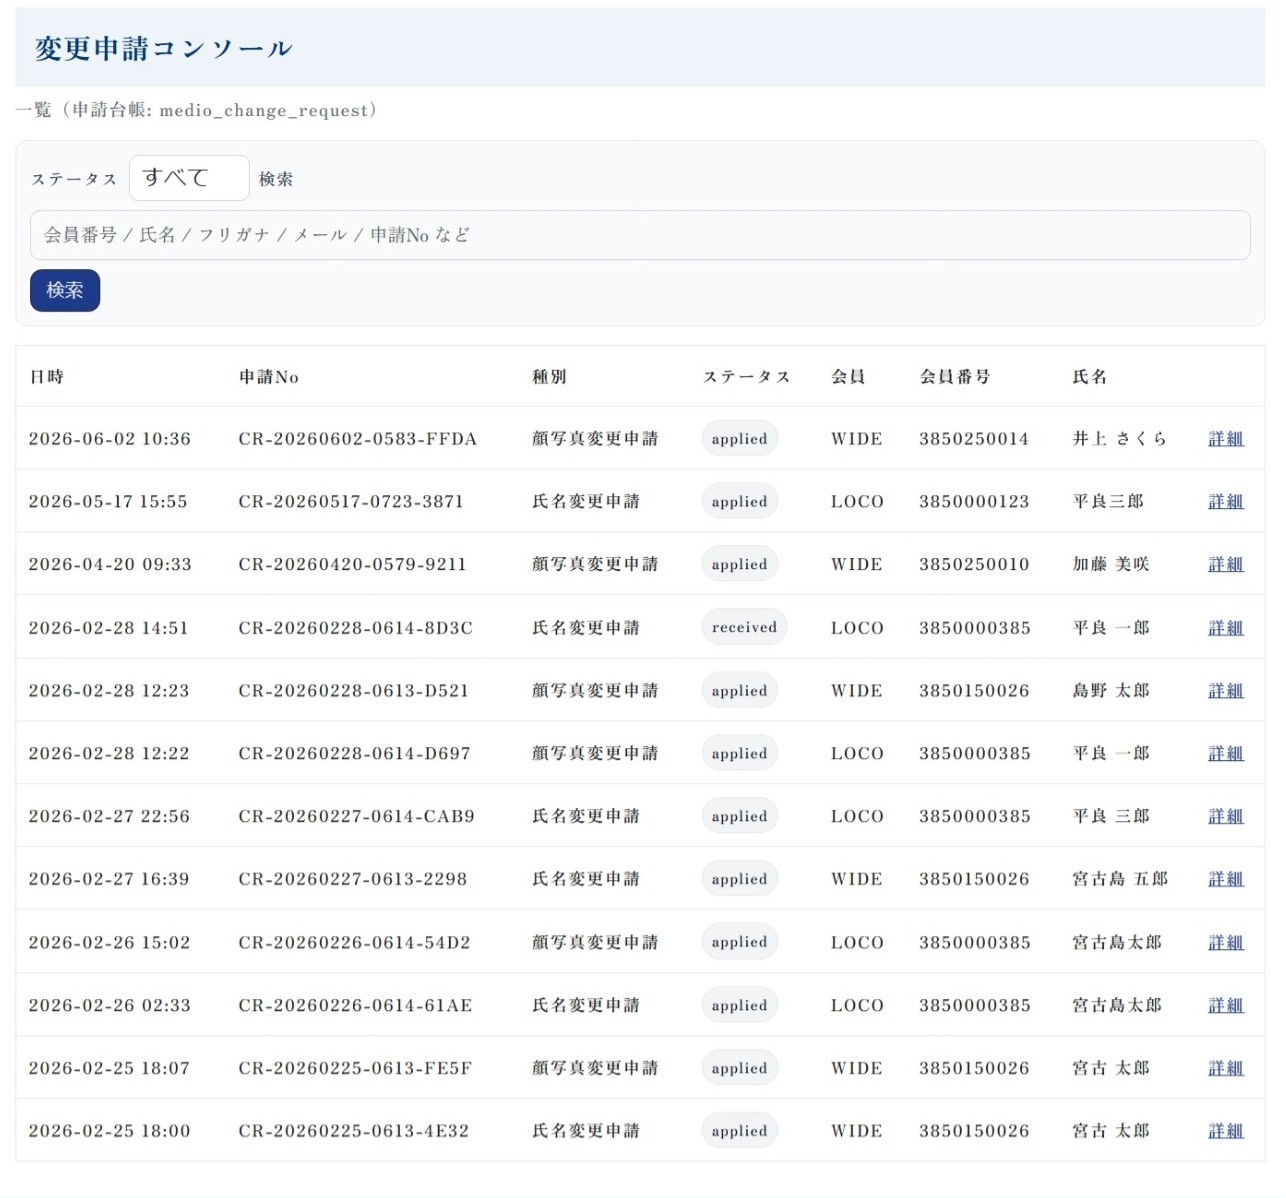Click the name 島野 太郎
Viewport: 1286px width, 1198px height.
[x=1111, y=691]
